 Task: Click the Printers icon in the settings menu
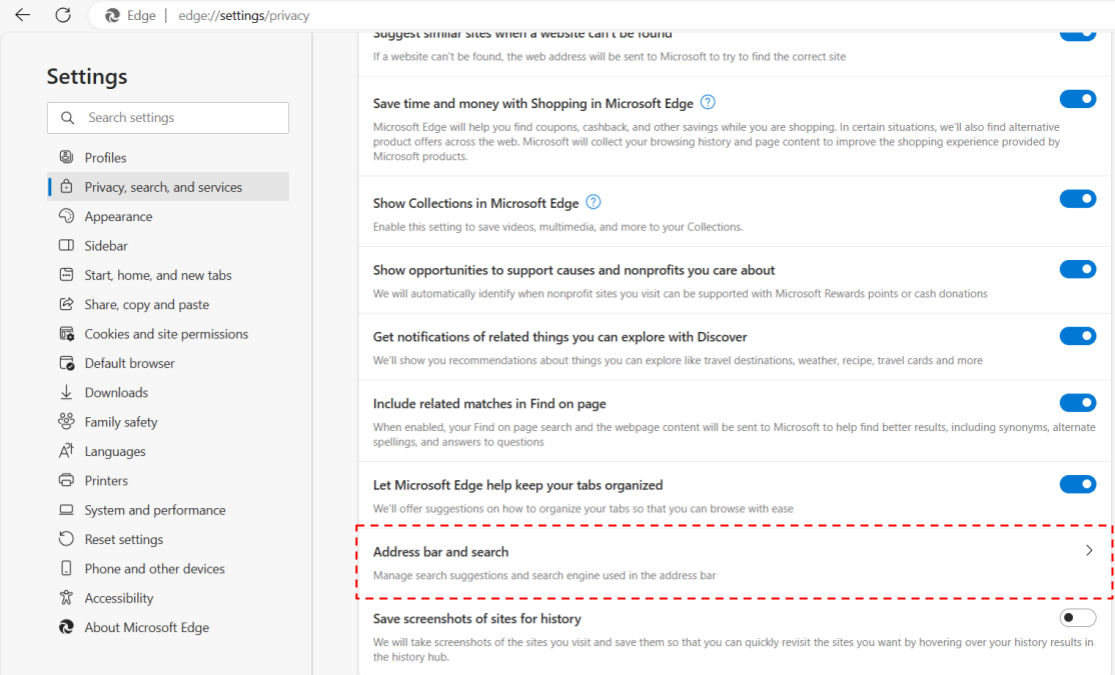pos(66,480)
